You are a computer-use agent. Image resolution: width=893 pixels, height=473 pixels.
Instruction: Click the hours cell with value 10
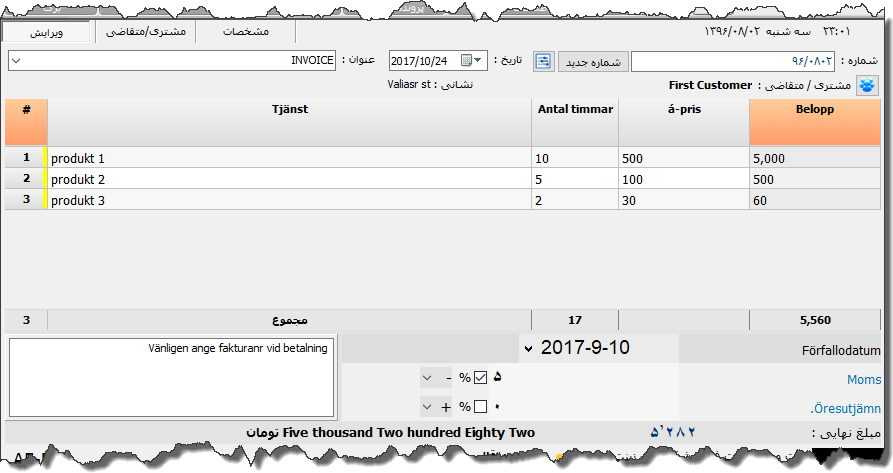tap(575, 158)
